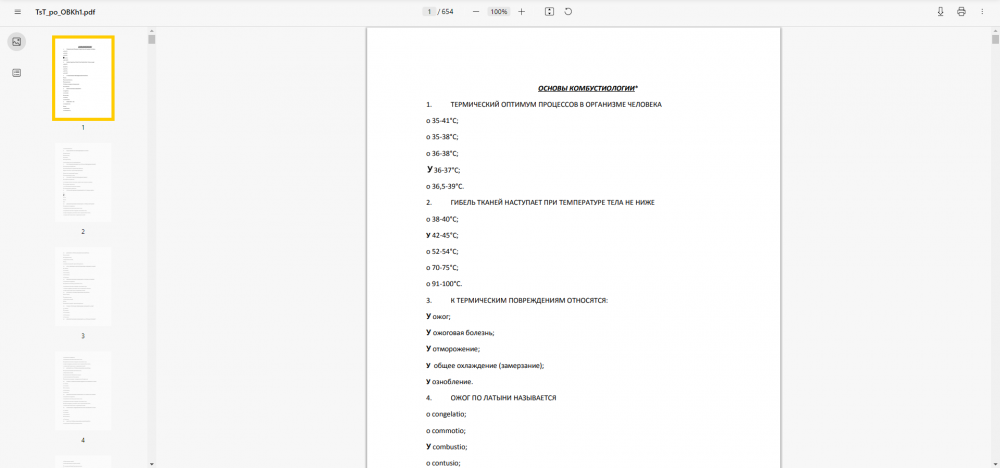Click the answer ожог

click(438, 316)
